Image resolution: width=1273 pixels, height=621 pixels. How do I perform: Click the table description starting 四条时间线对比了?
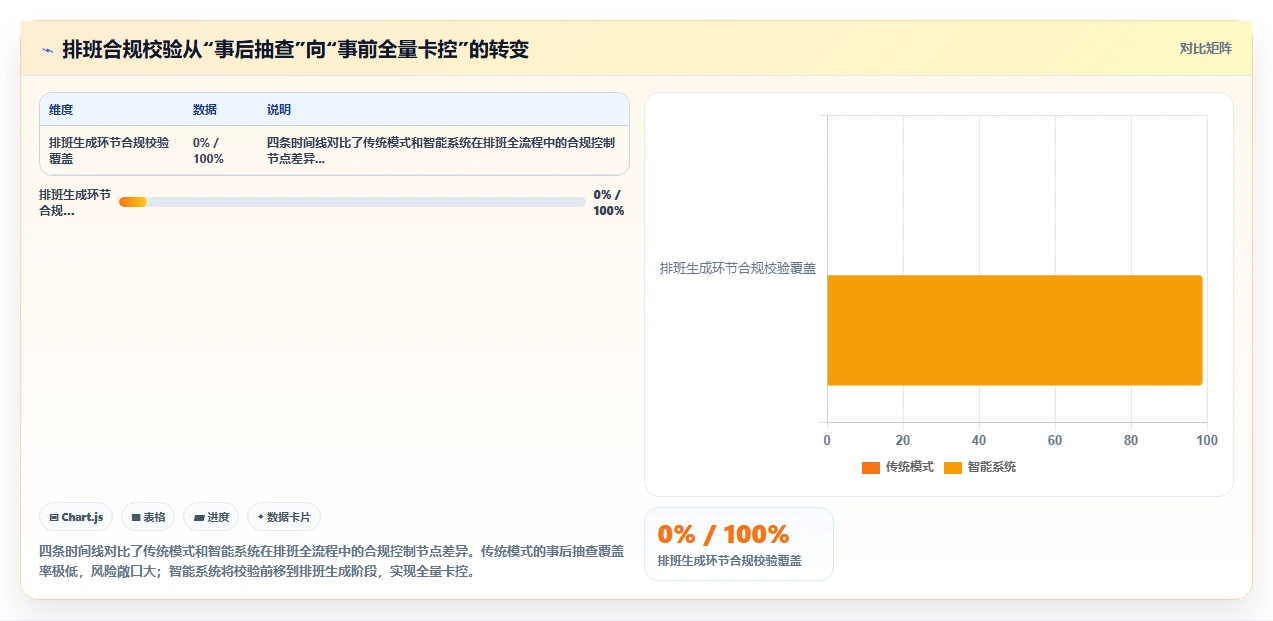click(x=441, y=151)
